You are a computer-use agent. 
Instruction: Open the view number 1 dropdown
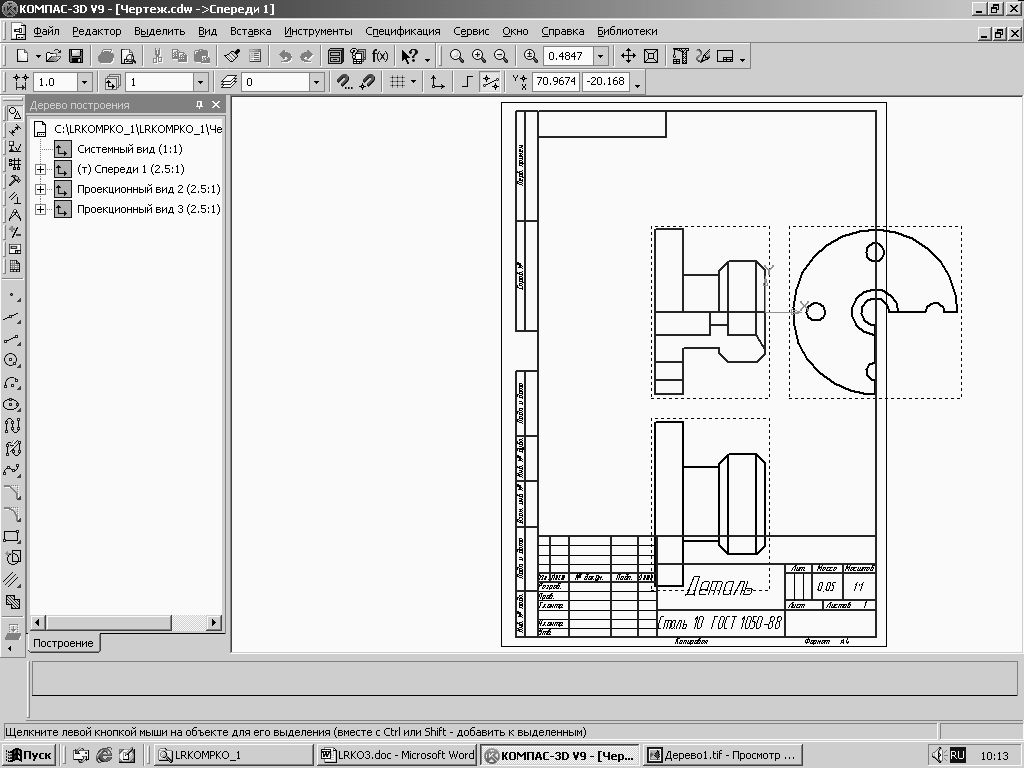tap(200, 82)
